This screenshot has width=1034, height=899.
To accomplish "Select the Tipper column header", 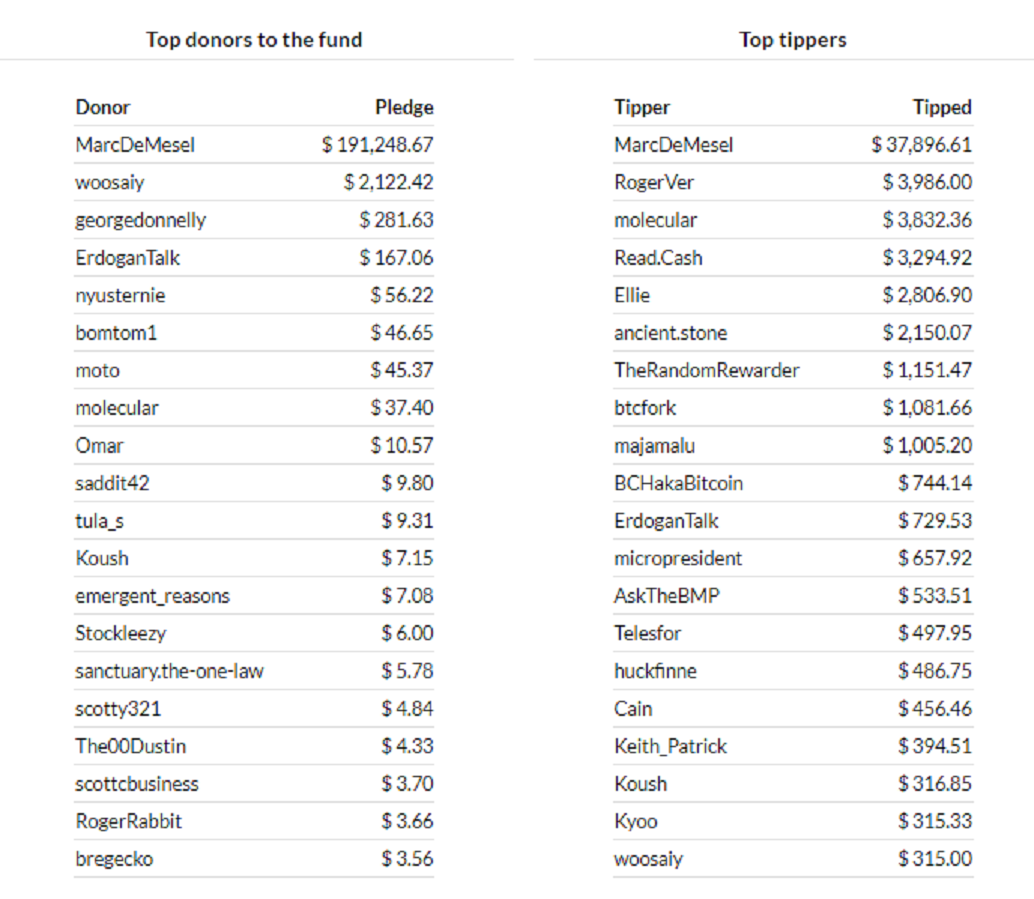I will 642,107.
